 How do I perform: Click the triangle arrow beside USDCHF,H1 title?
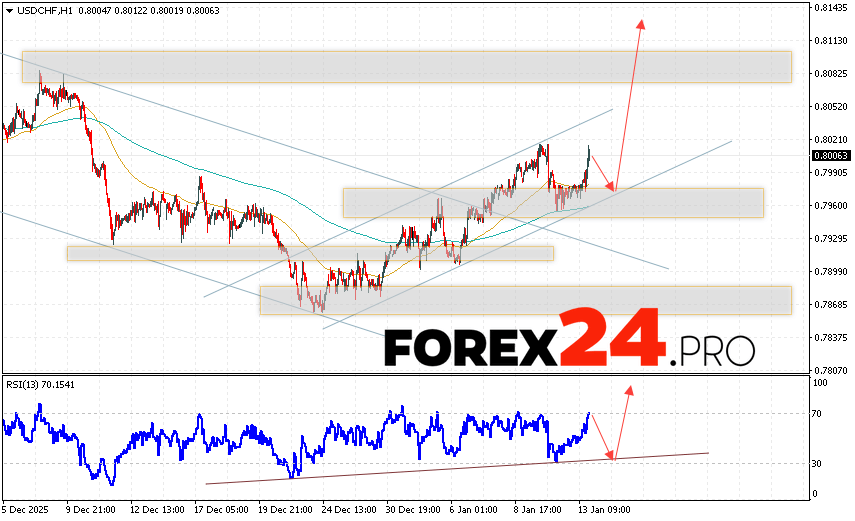pyautogui.click(x=8, y=10)
